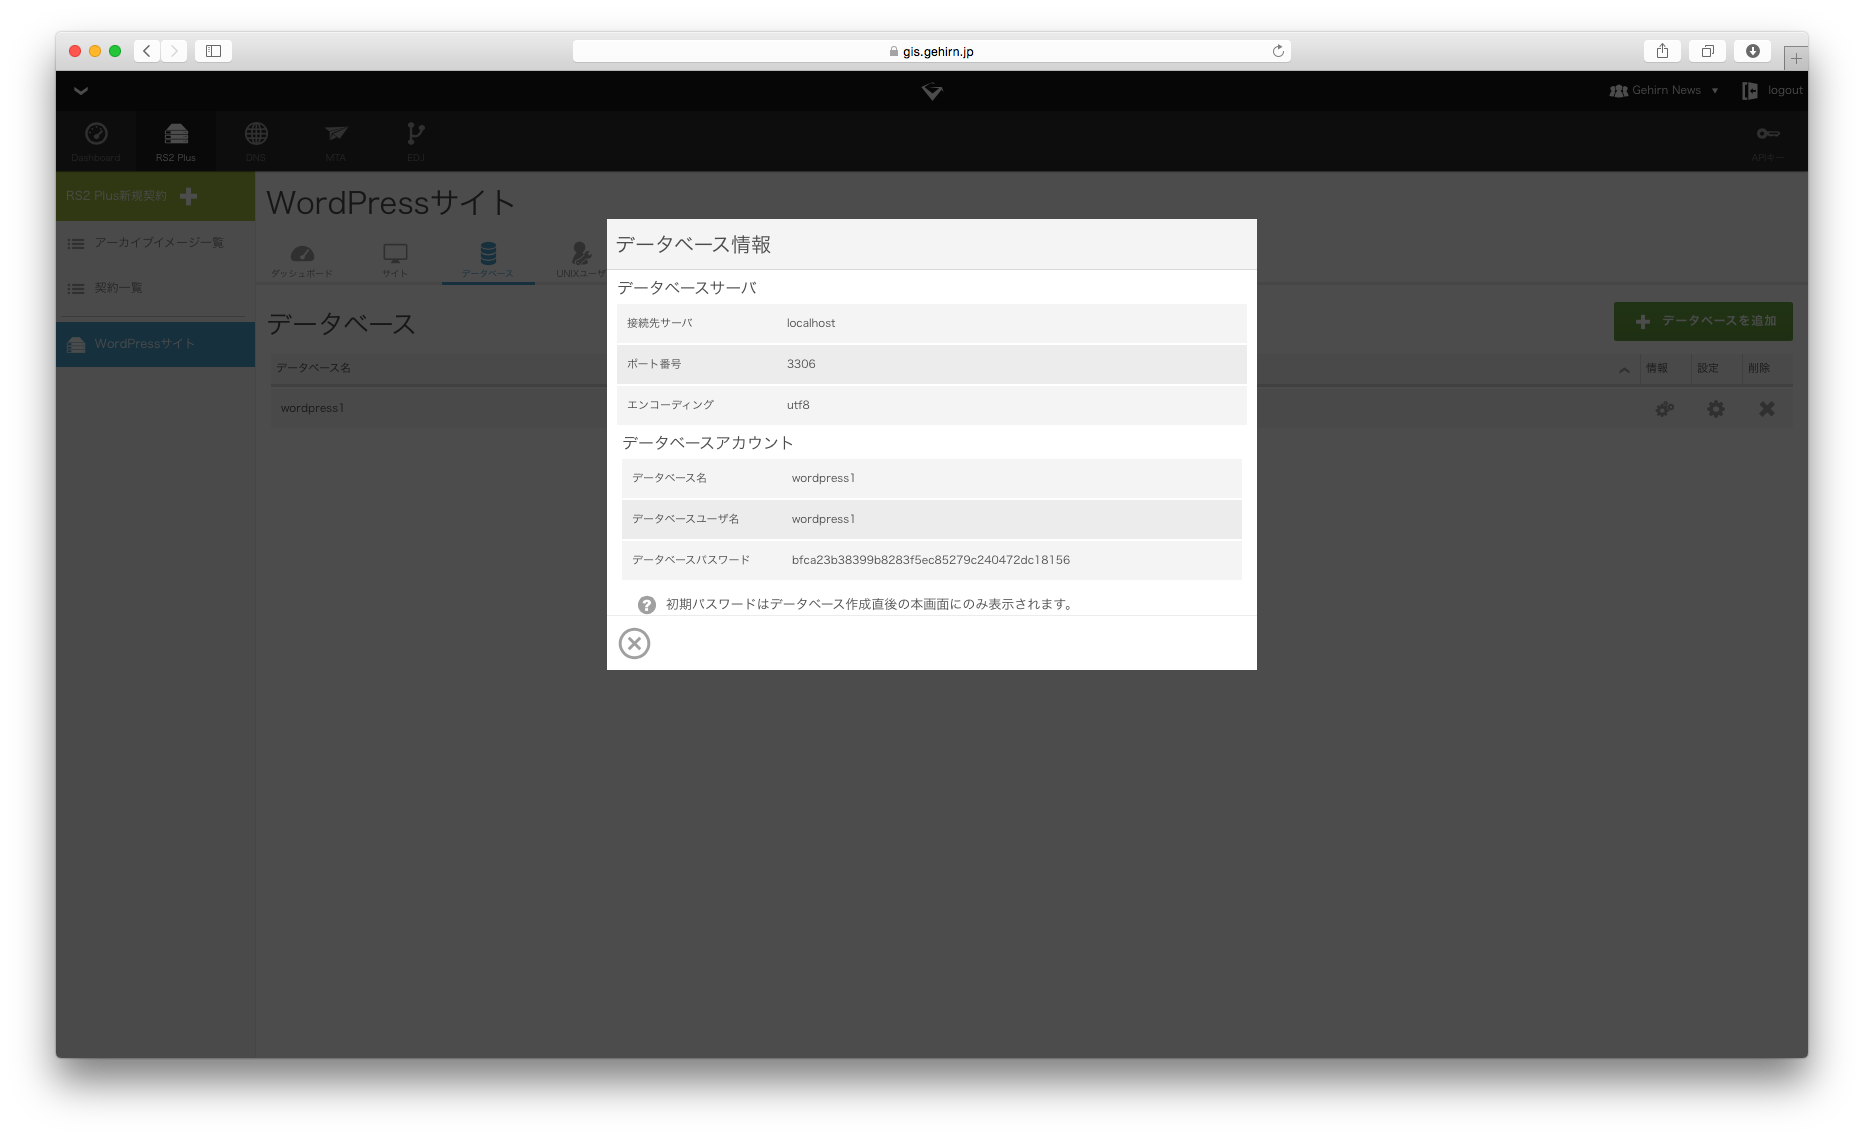This screenshot has height=1138, width=1864.
Task: Sort by database name column arrow
Action: tap(1624, 370)
